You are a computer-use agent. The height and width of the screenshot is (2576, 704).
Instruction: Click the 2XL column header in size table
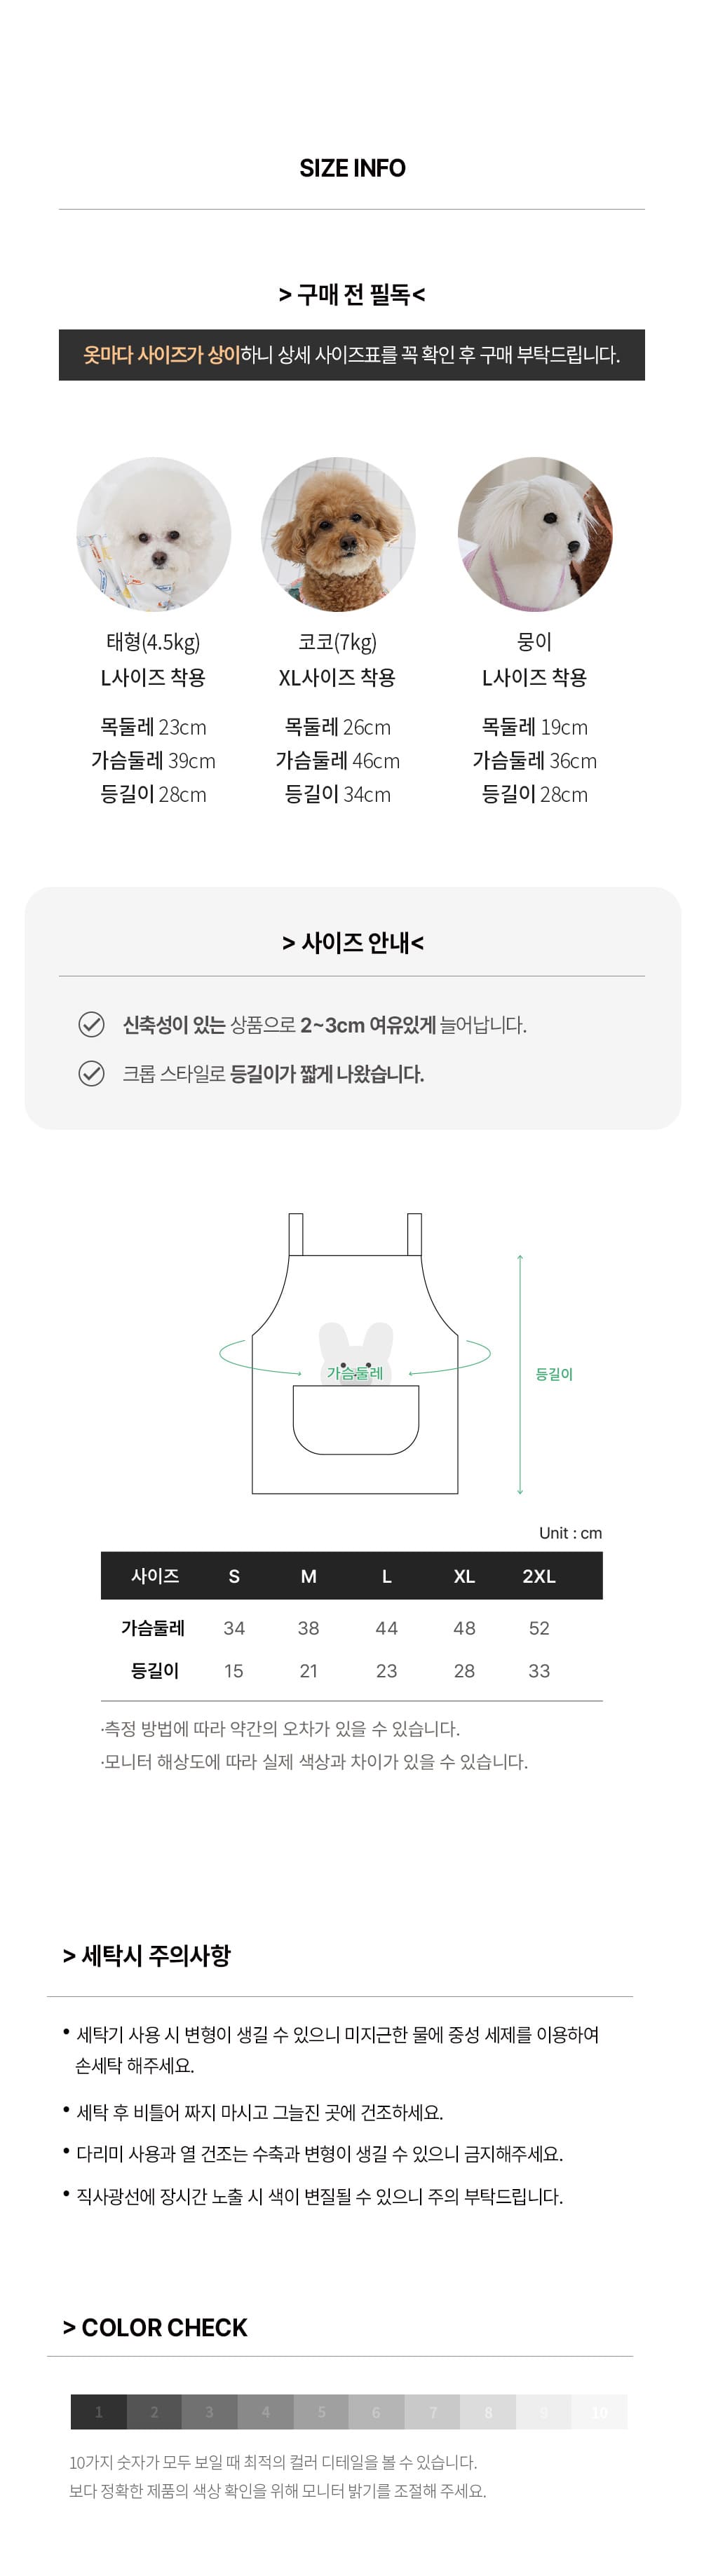tap(539, 1576)
